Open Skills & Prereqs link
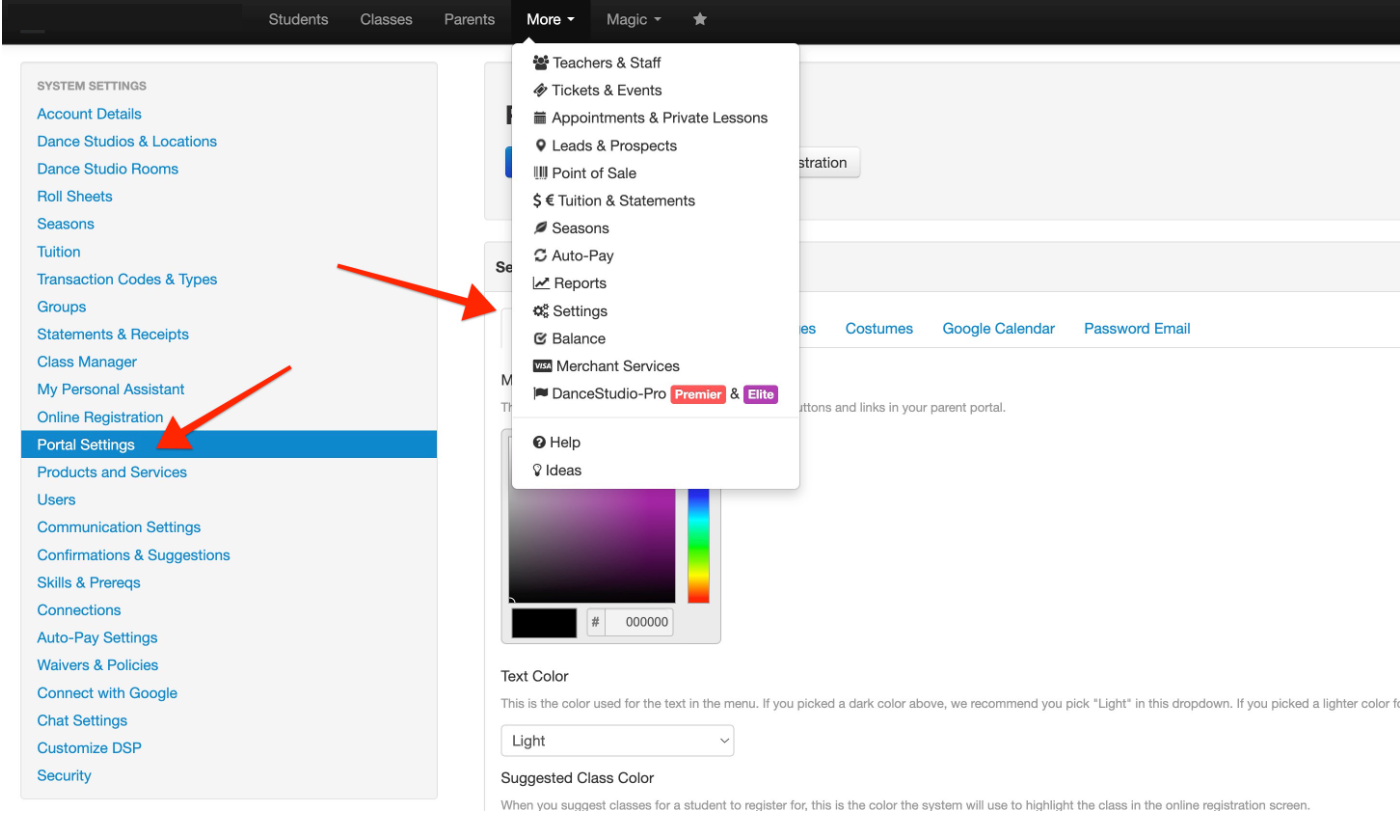The image size is (1400, 816). 89,582
